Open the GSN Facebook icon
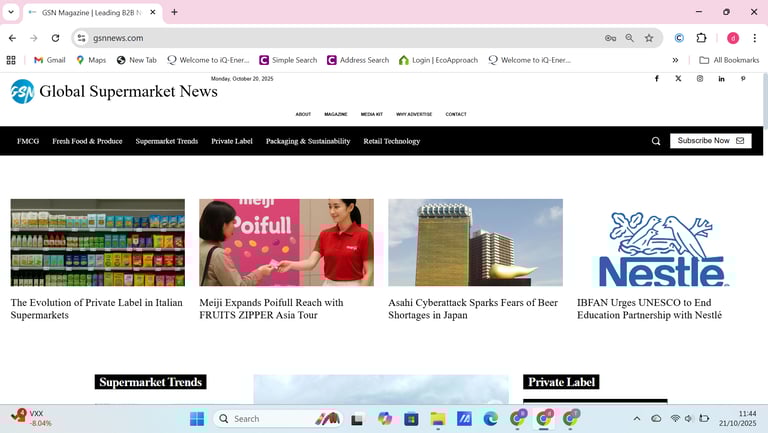 click(x=657, y=78)
